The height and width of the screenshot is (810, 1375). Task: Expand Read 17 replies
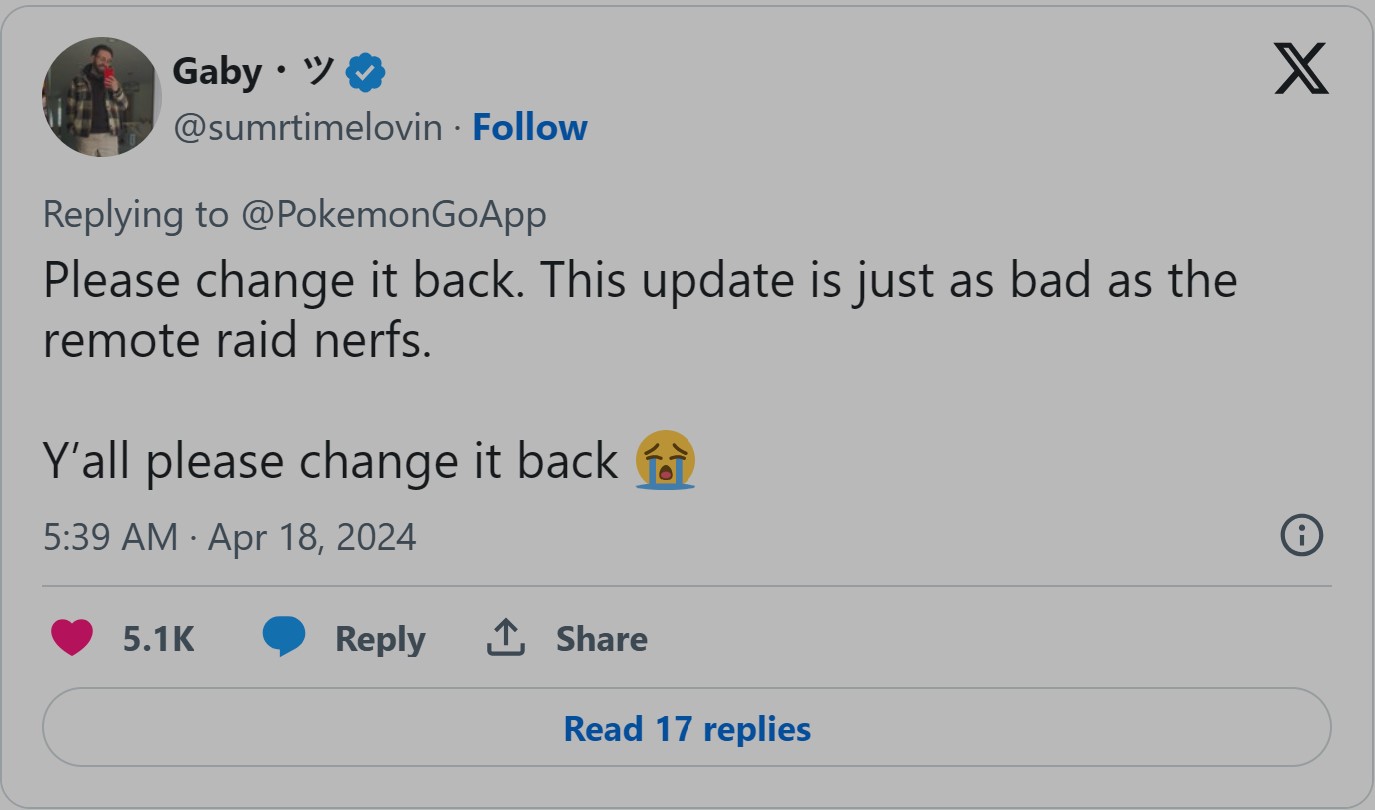pos(686,727)
